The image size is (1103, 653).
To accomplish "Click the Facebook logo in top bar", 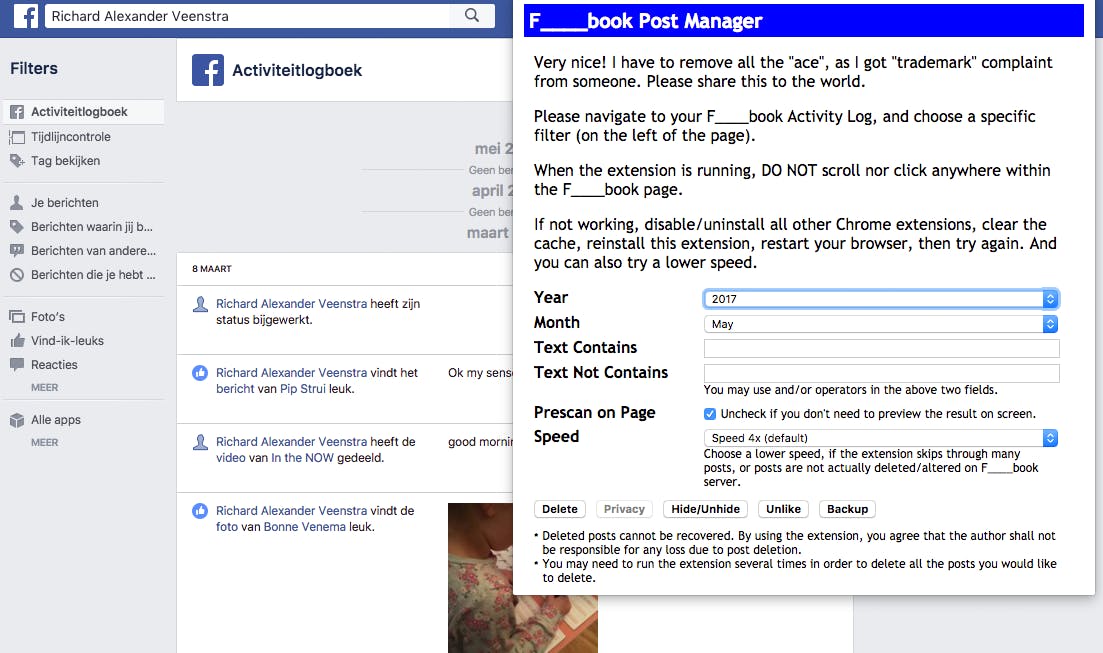I will click(26, 15).
